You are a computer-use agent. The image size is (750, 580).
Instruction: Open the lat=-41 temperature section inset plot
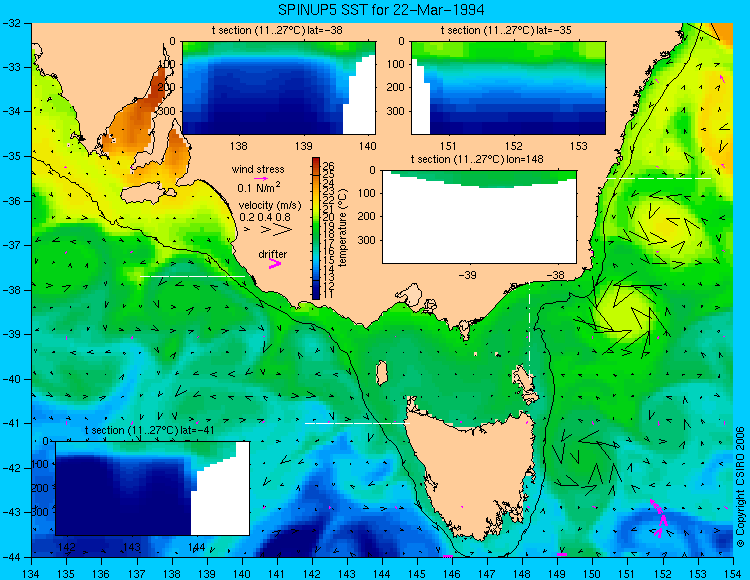(x=153, y=488)
